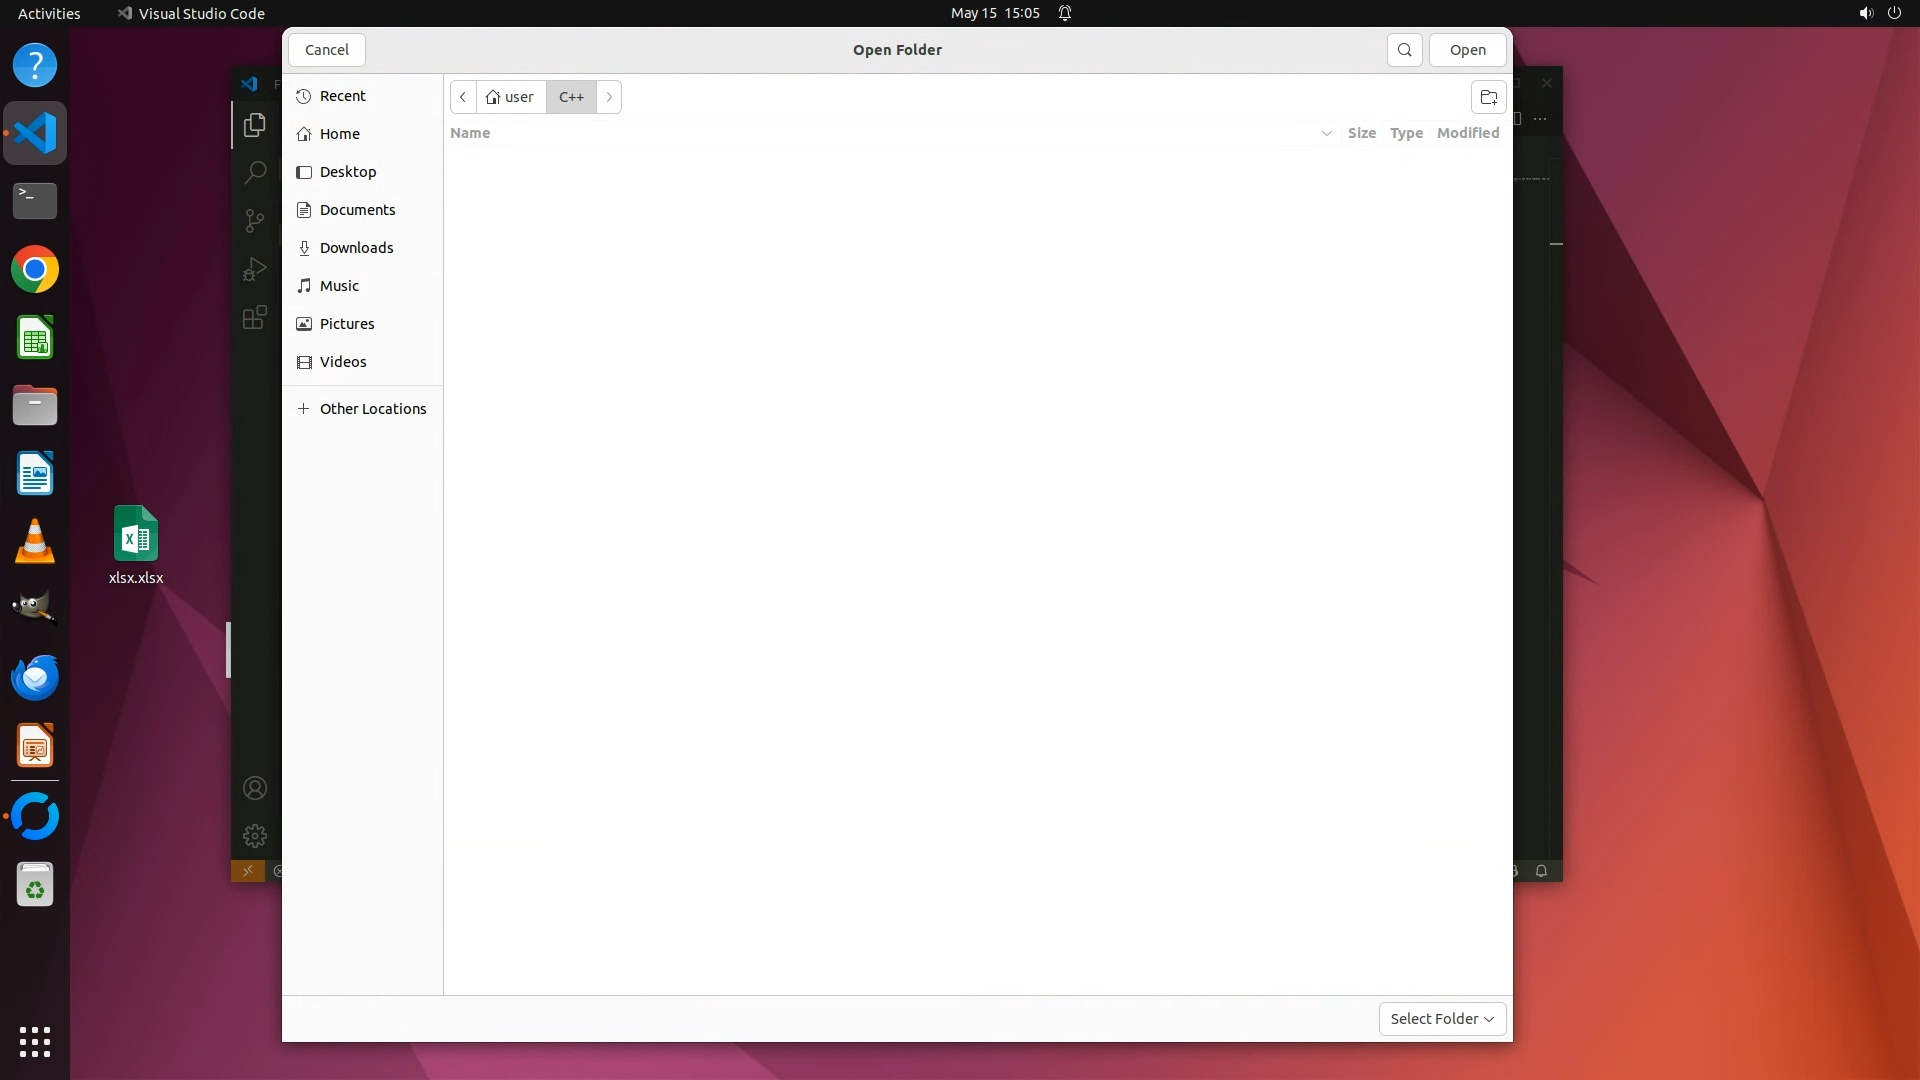This screenshot has width=1920, height=1080.
Task: Navigate forward with the path bar right chevron
Action: coord(609,97)
